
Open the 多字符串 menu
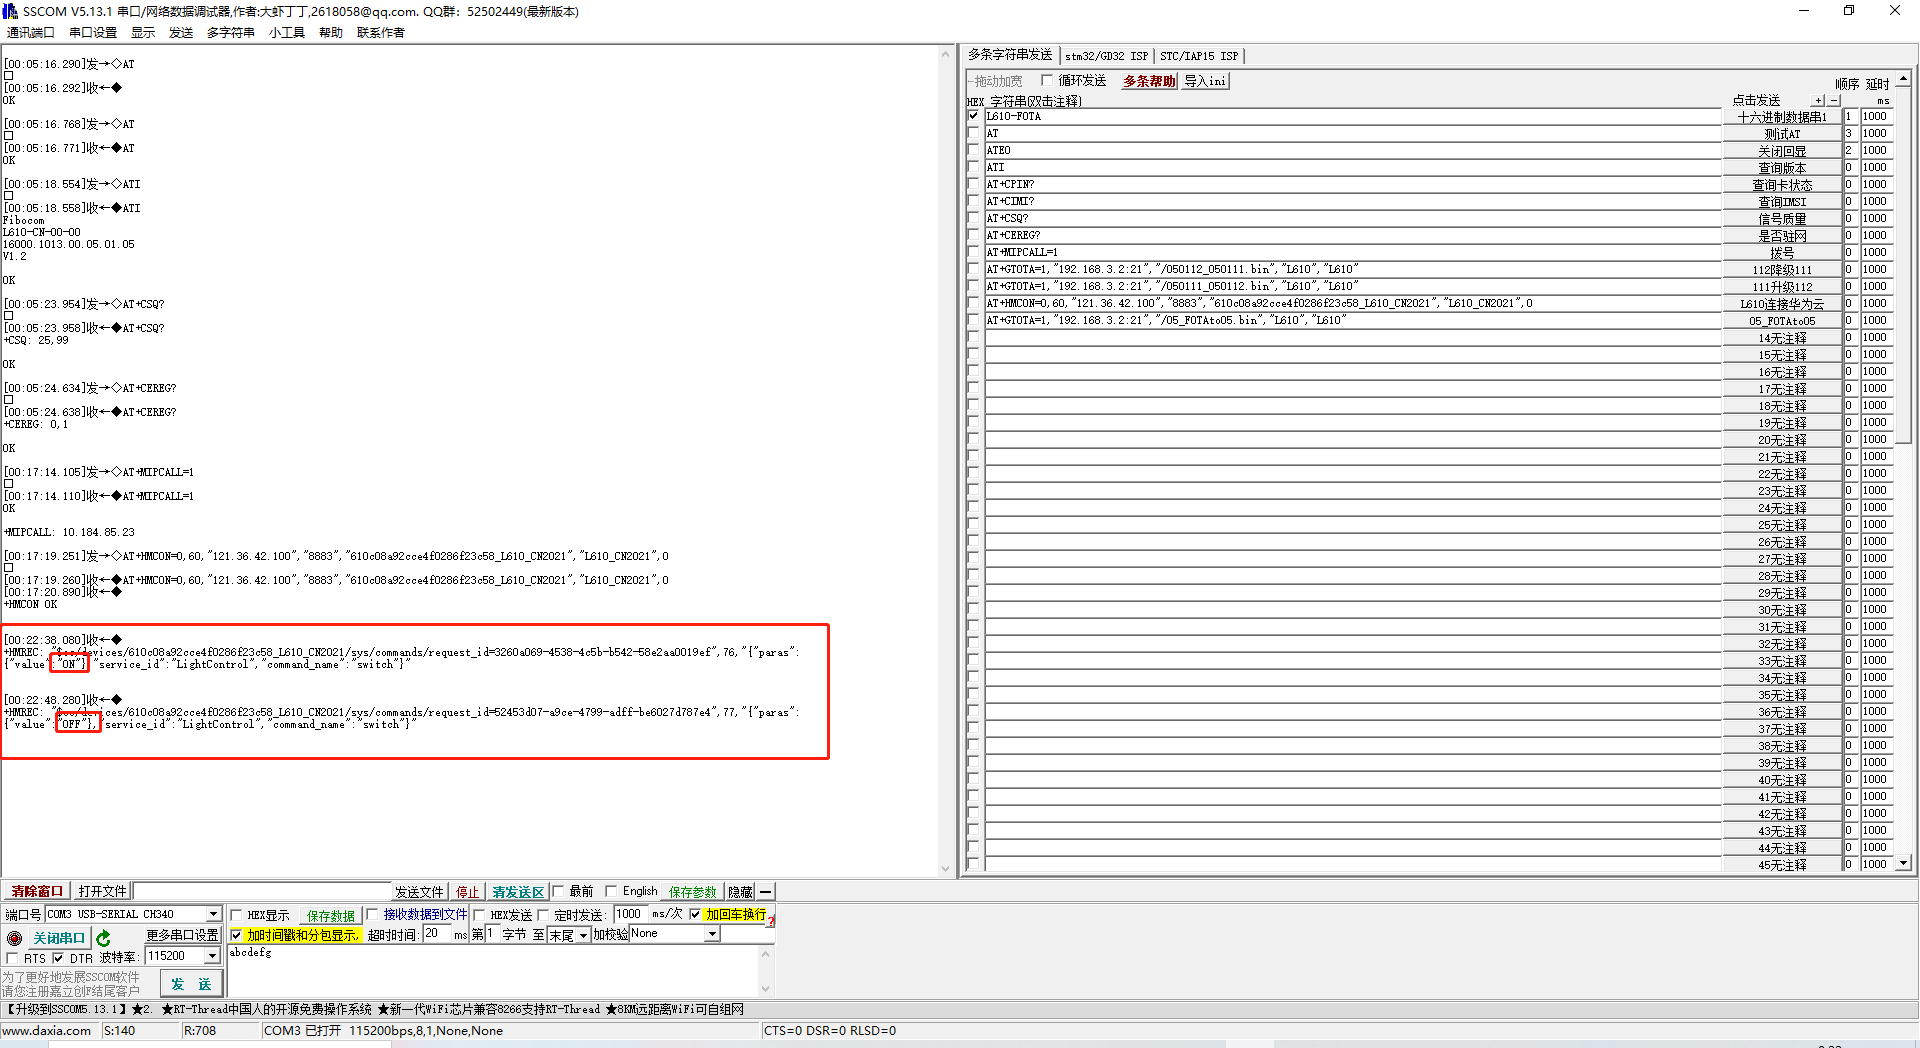[x=231, y=32]
